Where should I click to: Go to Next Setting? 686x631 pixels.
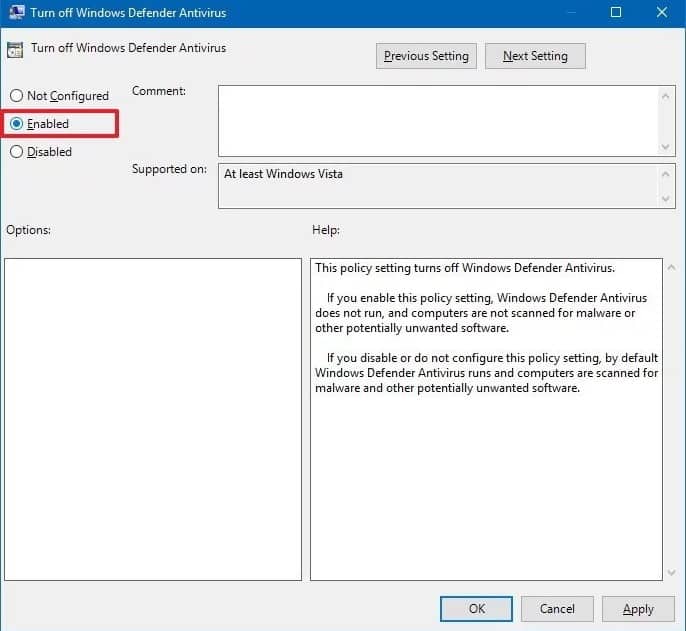click(535, 56)
